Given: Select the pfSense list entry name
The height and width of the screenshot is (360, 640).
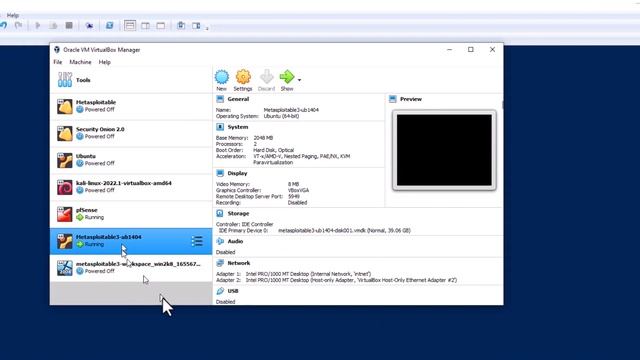Looking at the screenshot, I should 87,210.
